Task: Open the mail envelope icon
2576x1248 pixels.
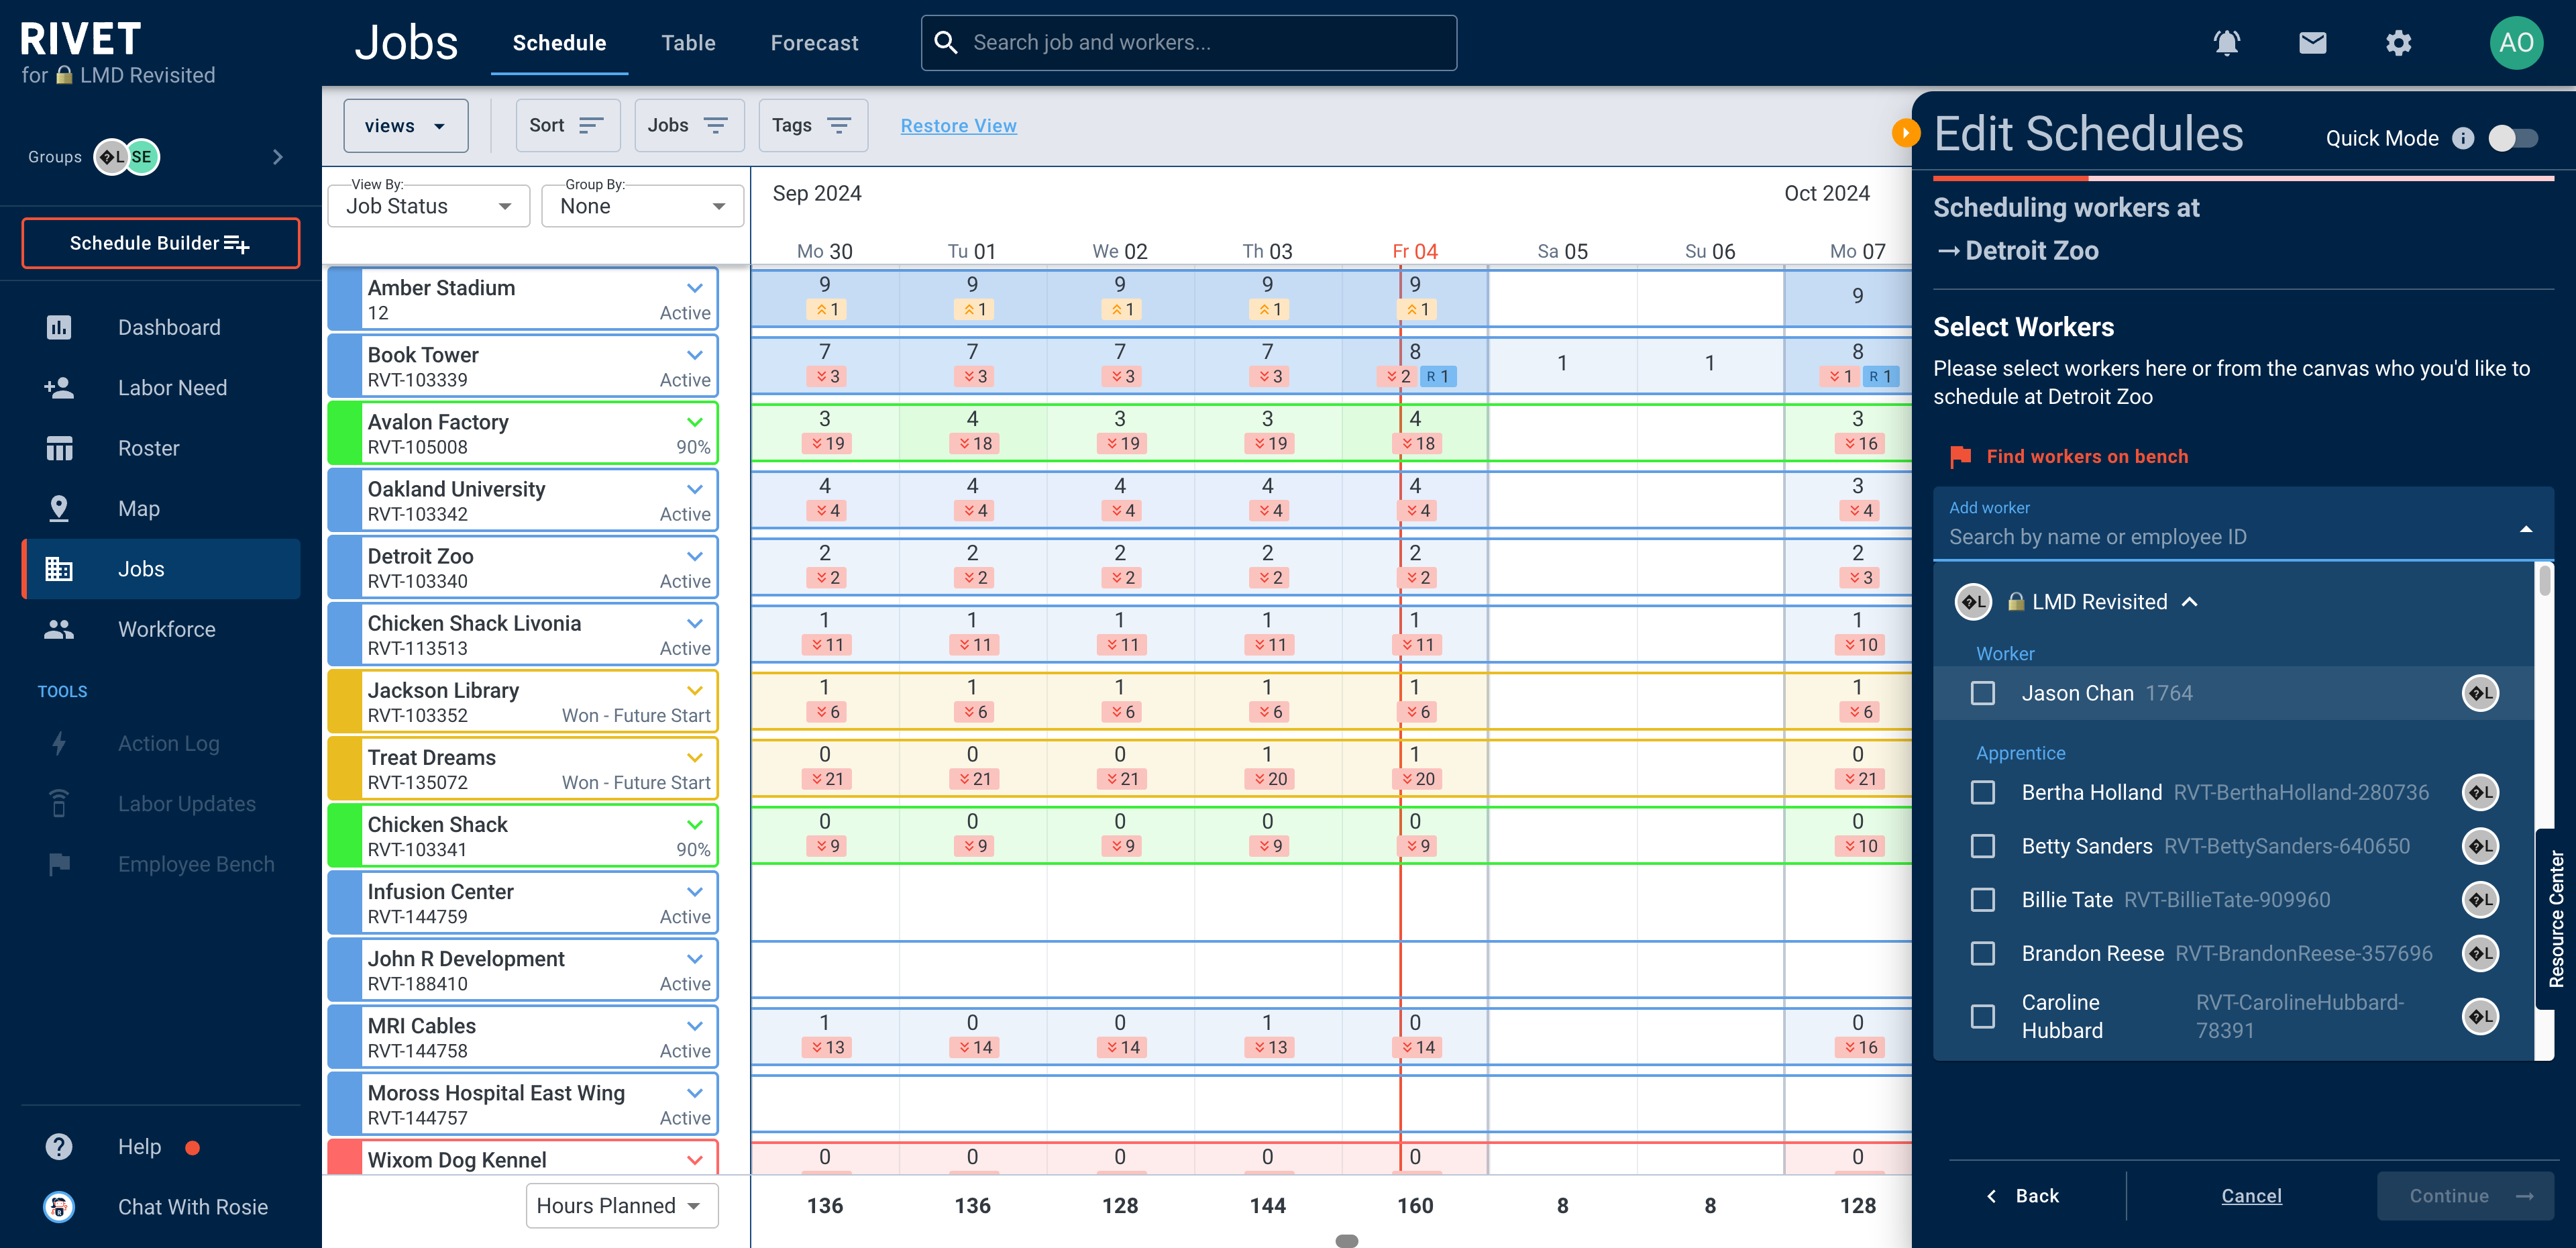Action: [x=2312, y=43]
